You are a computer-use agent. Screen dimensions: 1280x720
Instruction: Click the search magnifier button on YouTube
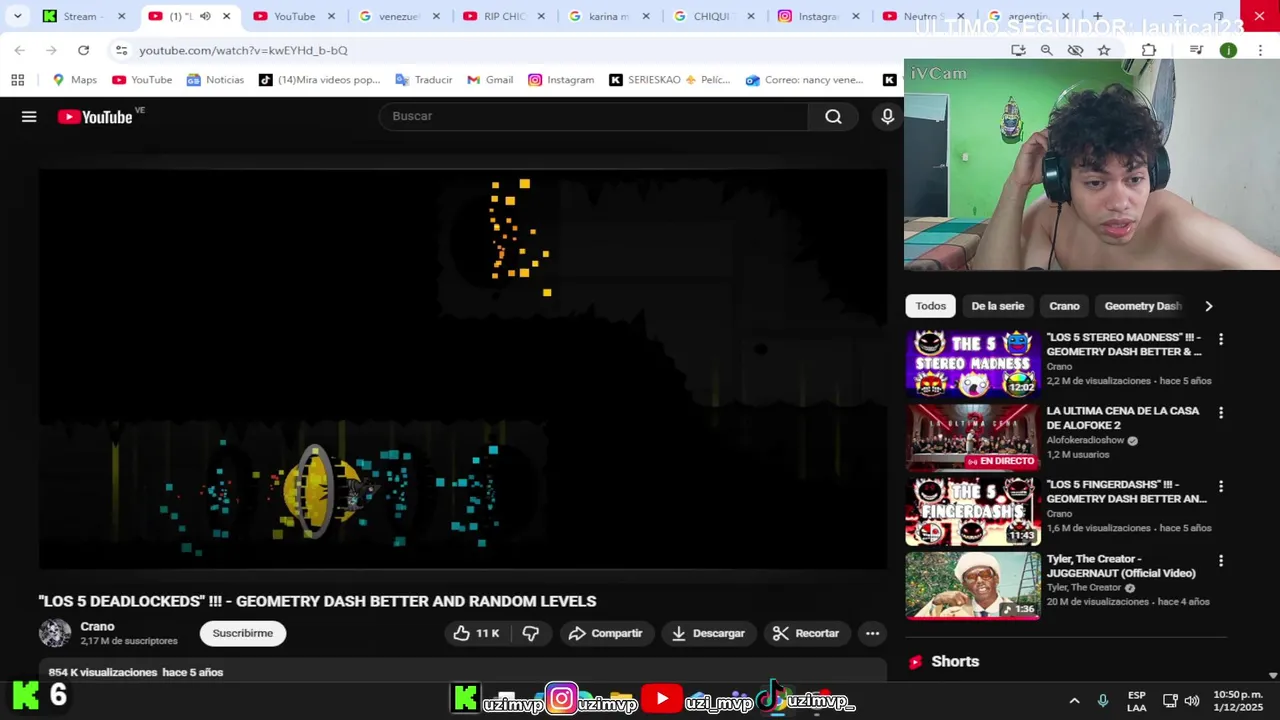833,117
